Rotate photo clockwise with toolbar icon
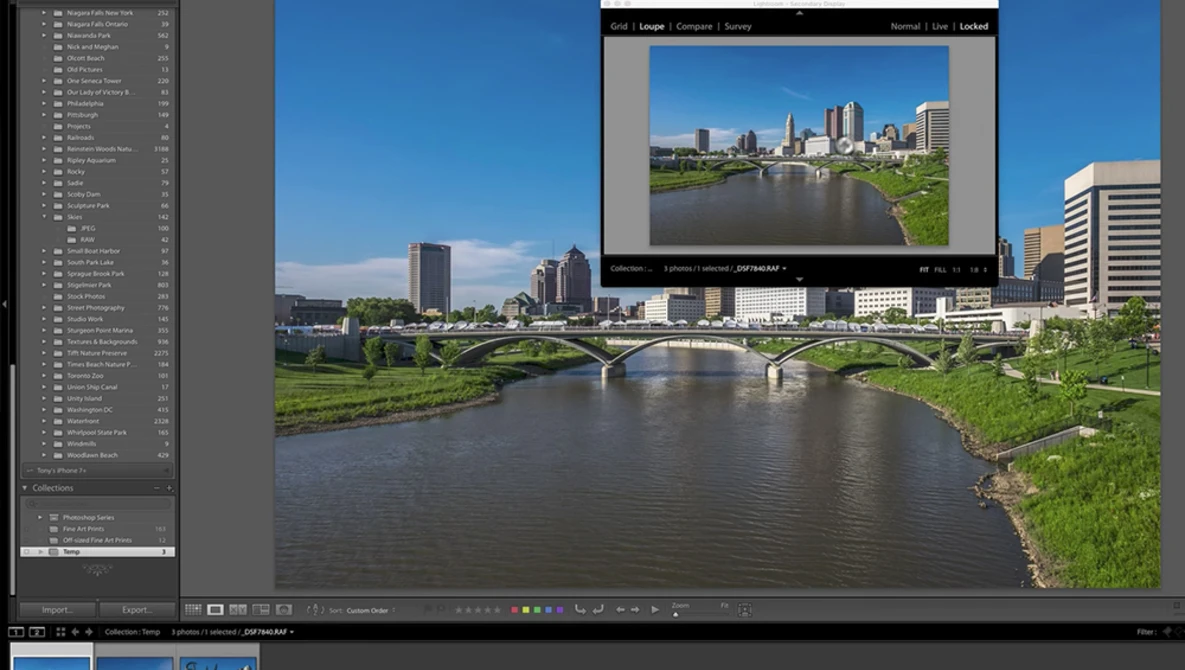Viewport: 1185px width, 670px height. coord(598,610)
